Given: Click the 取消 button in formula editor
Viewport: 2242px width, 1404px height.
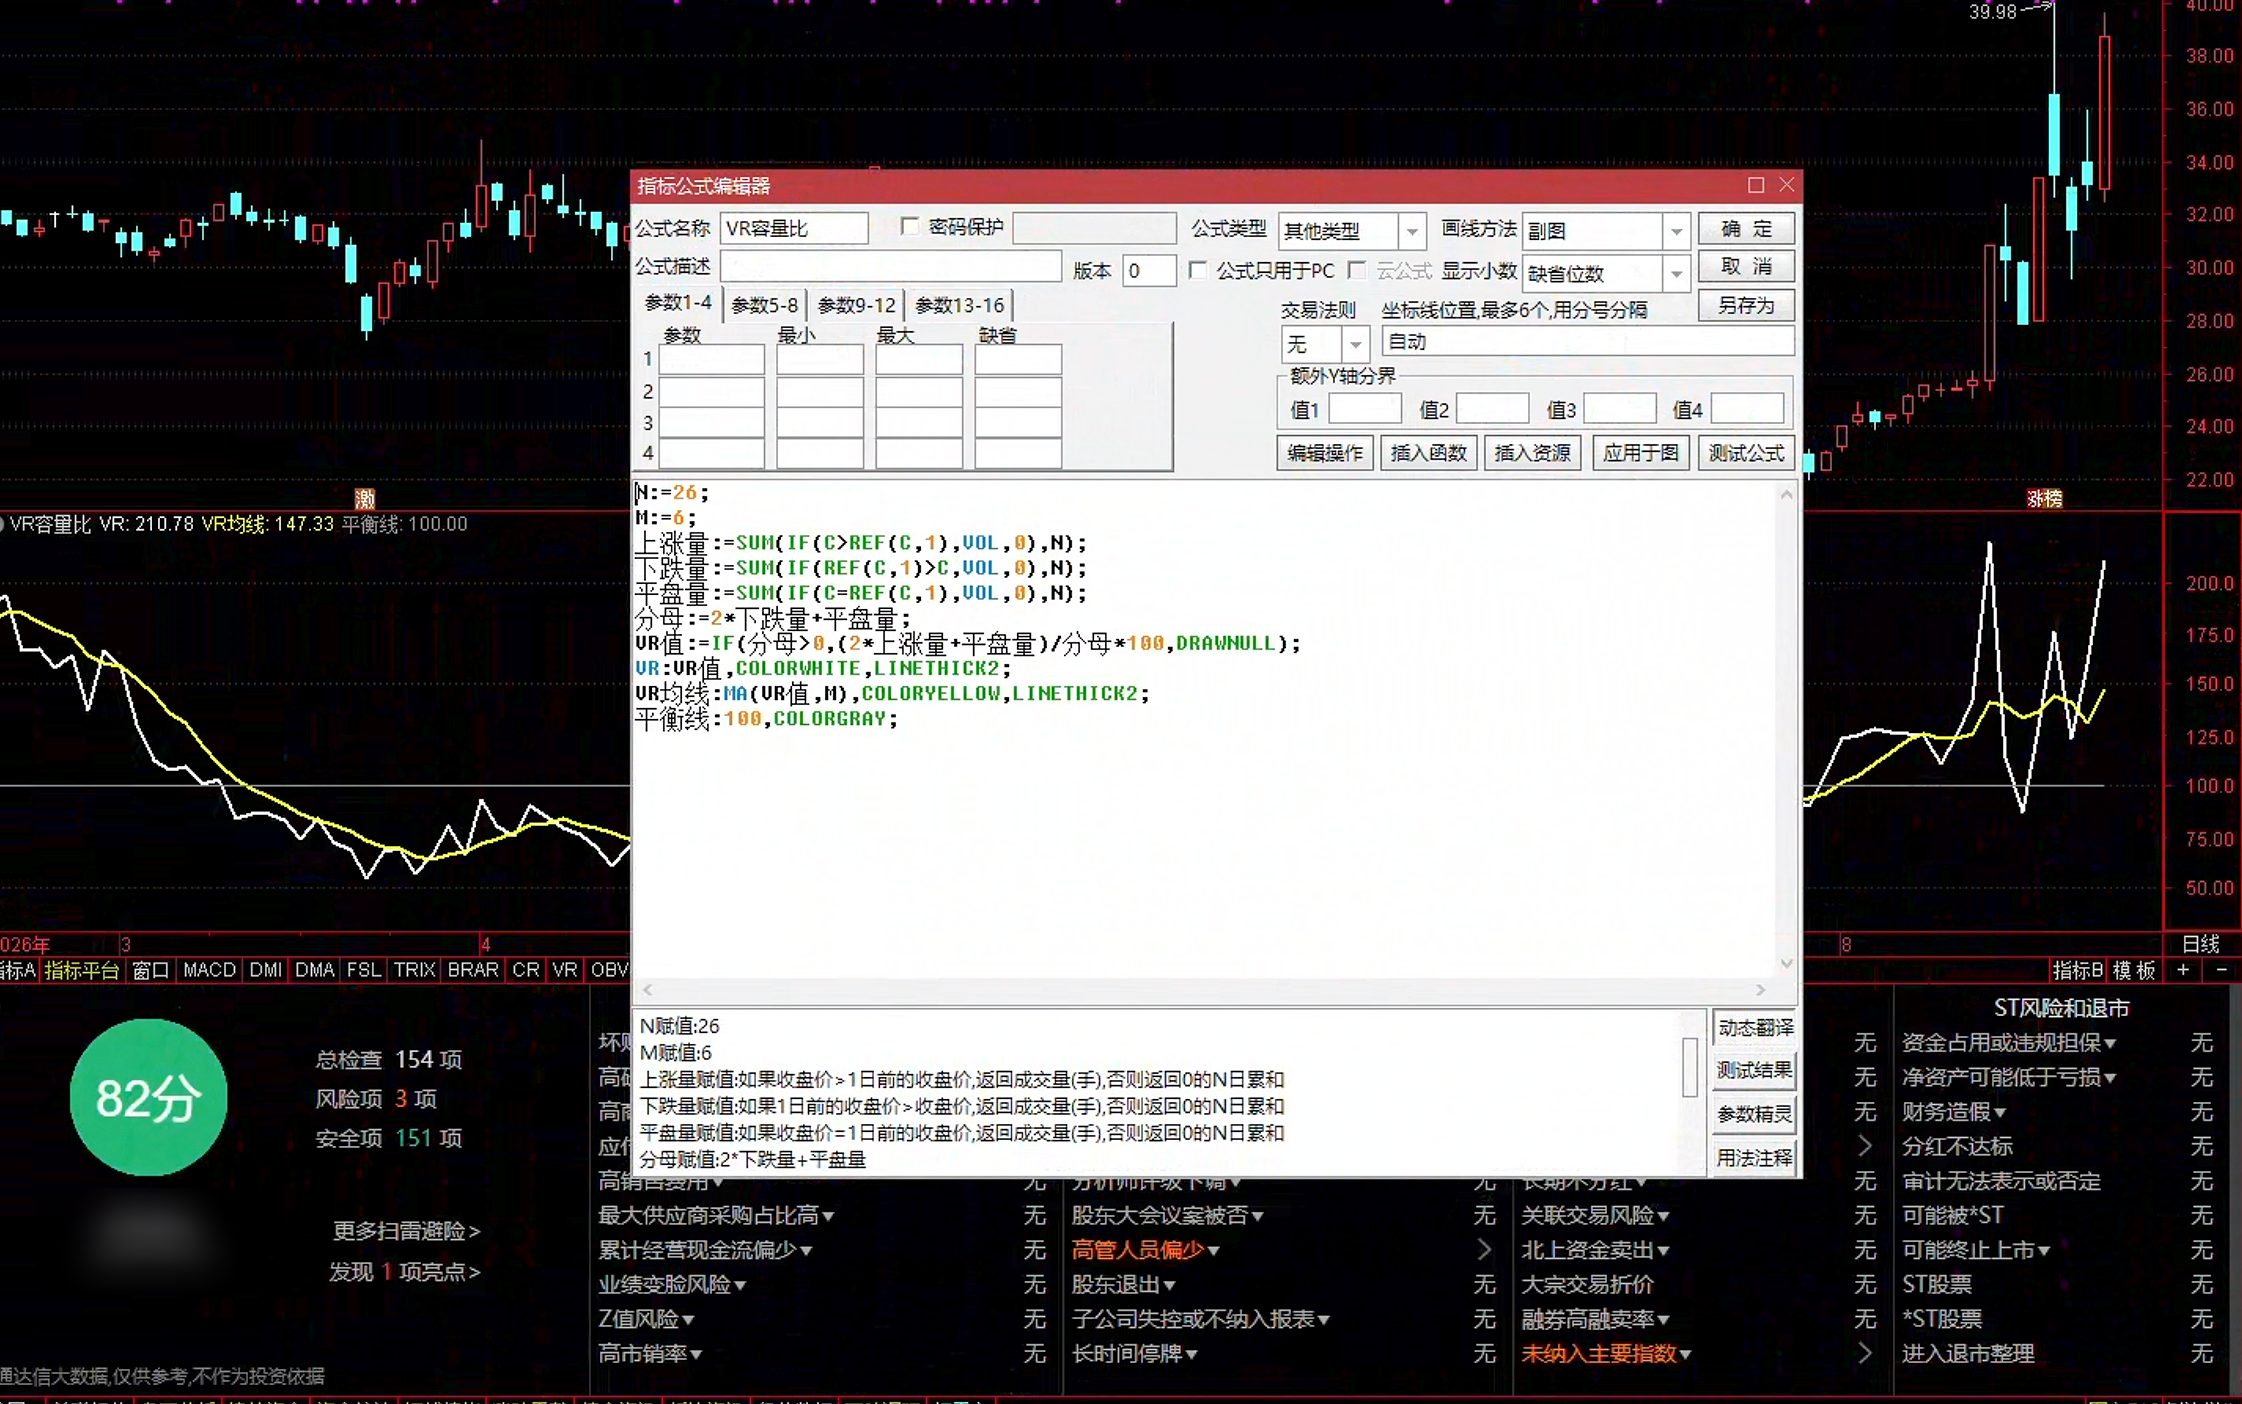Looking at the screenshot, I should click(x=1746, y=267).
